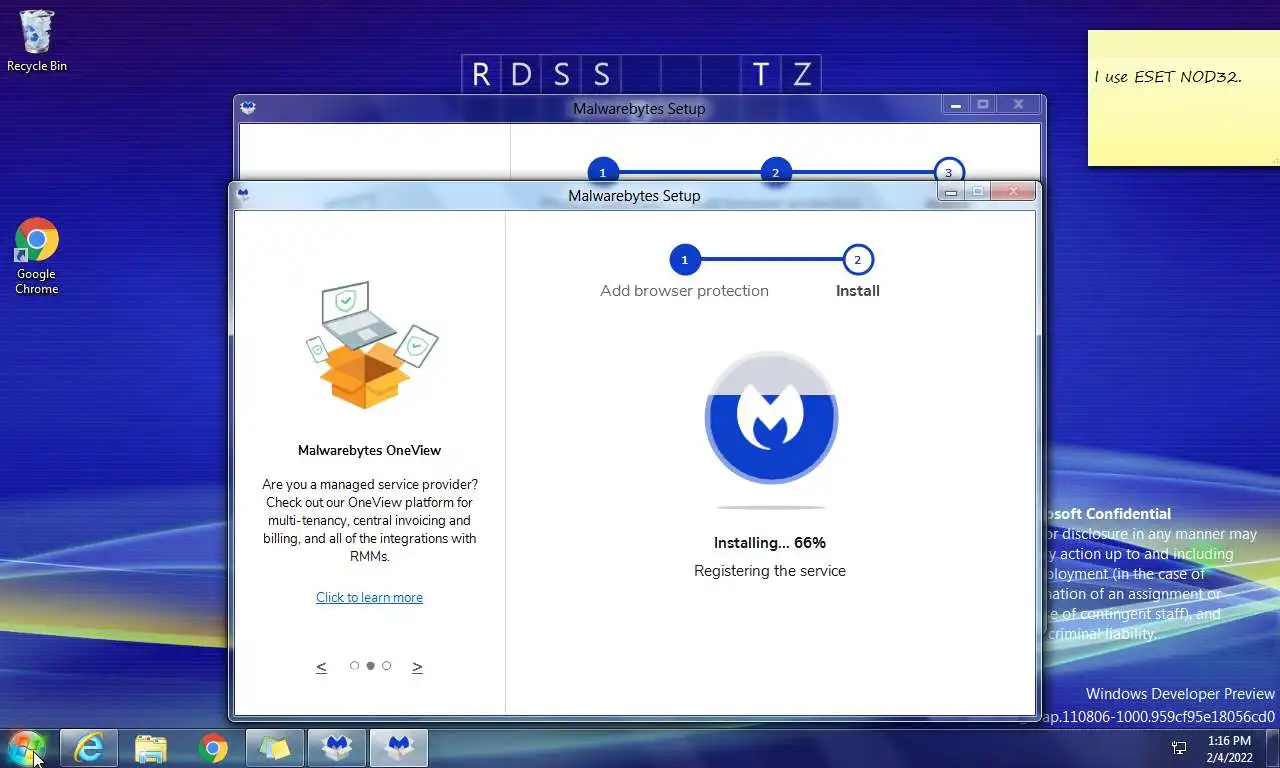Click the ESET NOD32 sticky note
This screenshot has height=768, width=1280.
tap(1184, 98)
